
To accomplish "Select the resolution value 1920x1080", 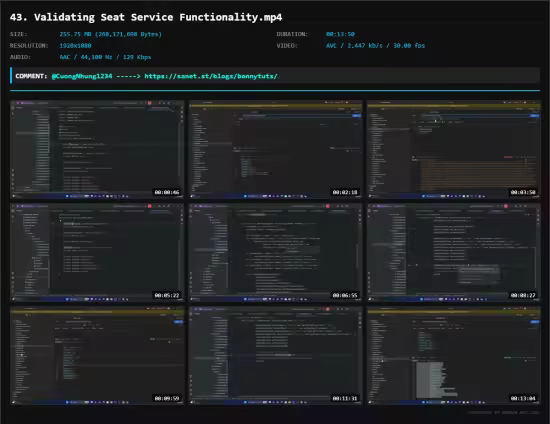I will point(75,46).
